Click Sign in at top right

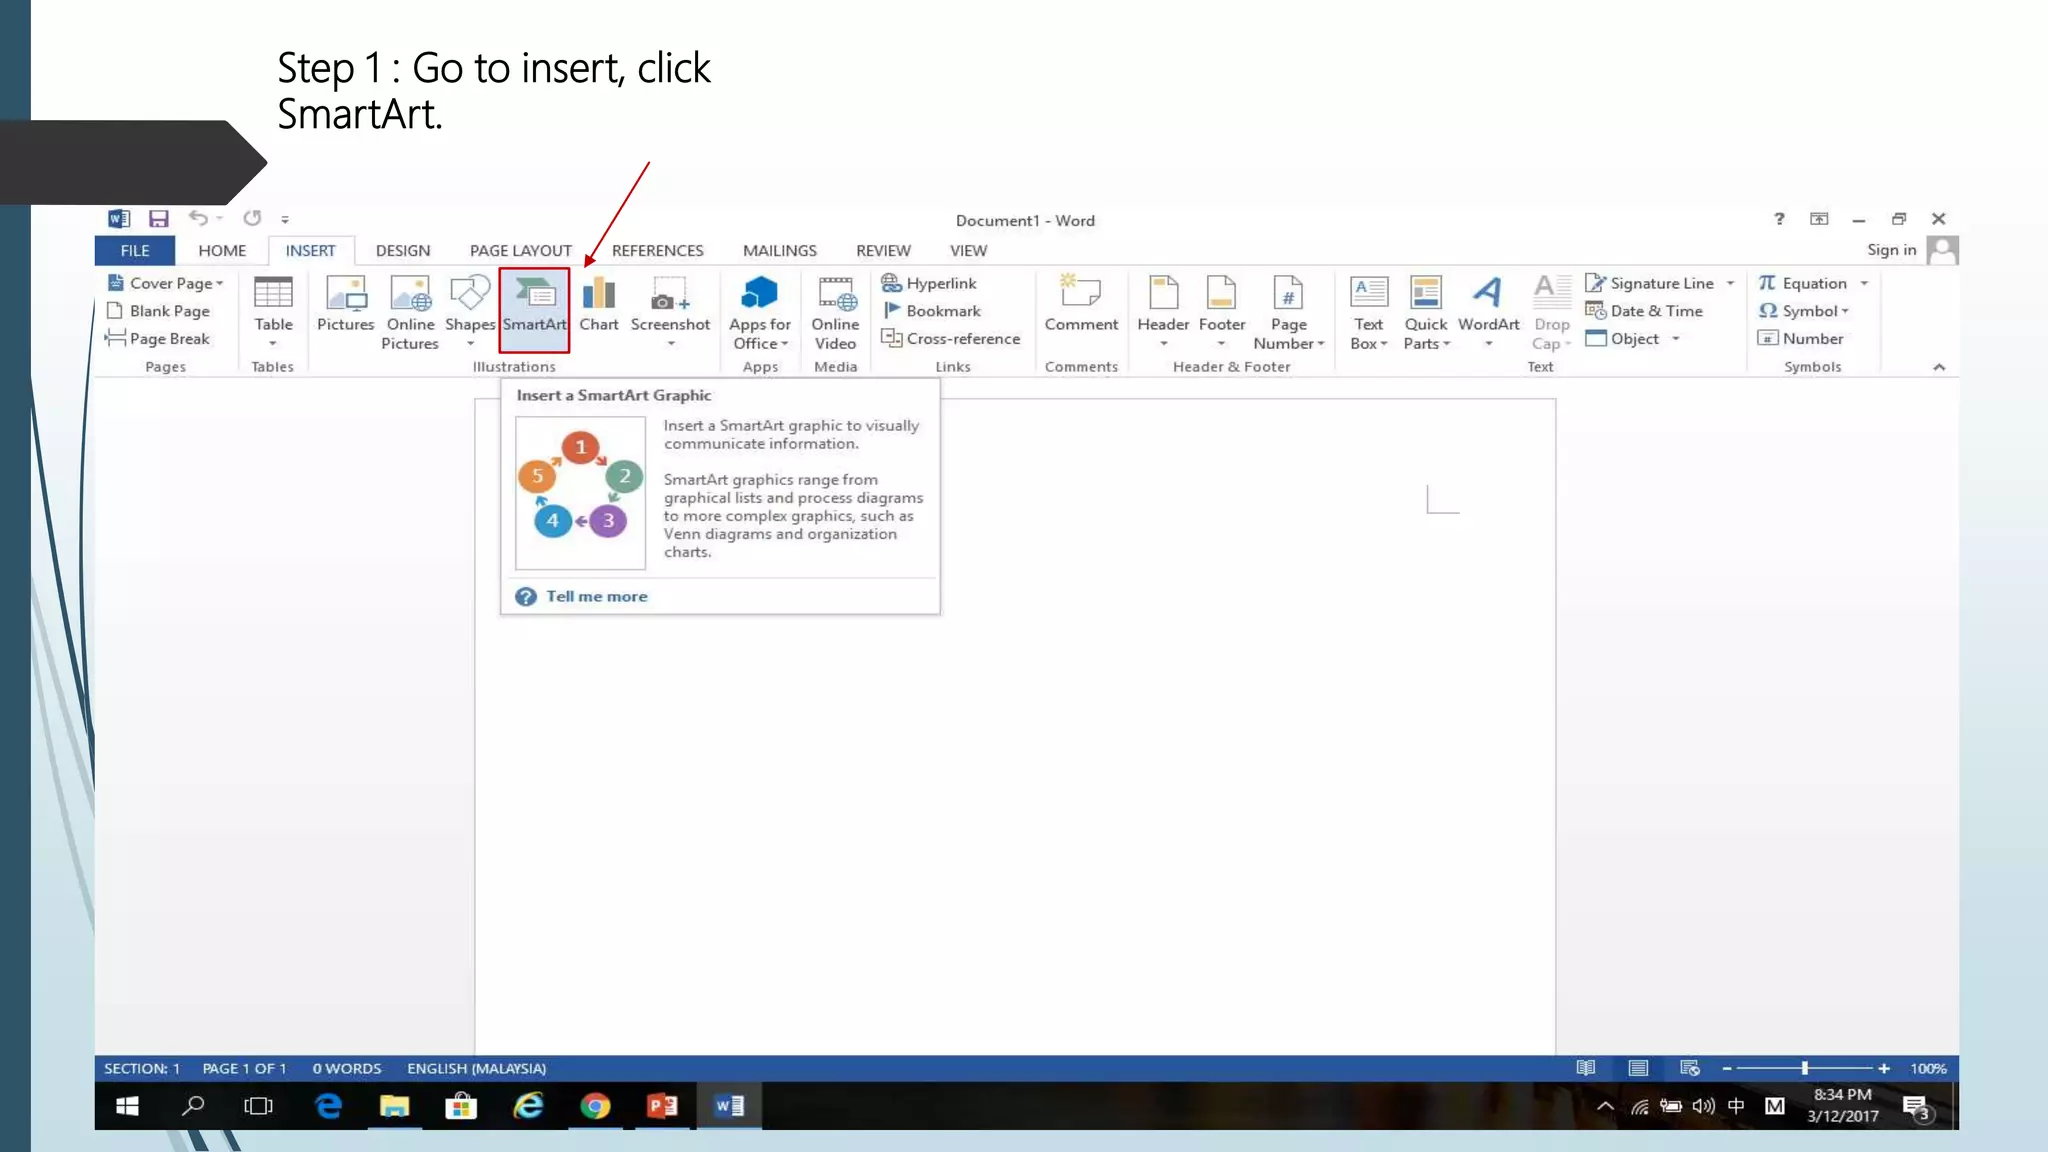pyautogui.click(x=1891, y=250)
